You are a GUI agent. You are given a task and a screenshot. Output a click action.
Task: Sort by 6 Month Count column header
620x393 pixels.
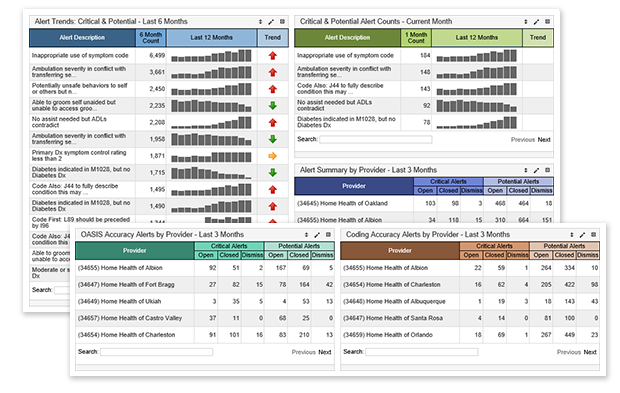coord(151,38)
